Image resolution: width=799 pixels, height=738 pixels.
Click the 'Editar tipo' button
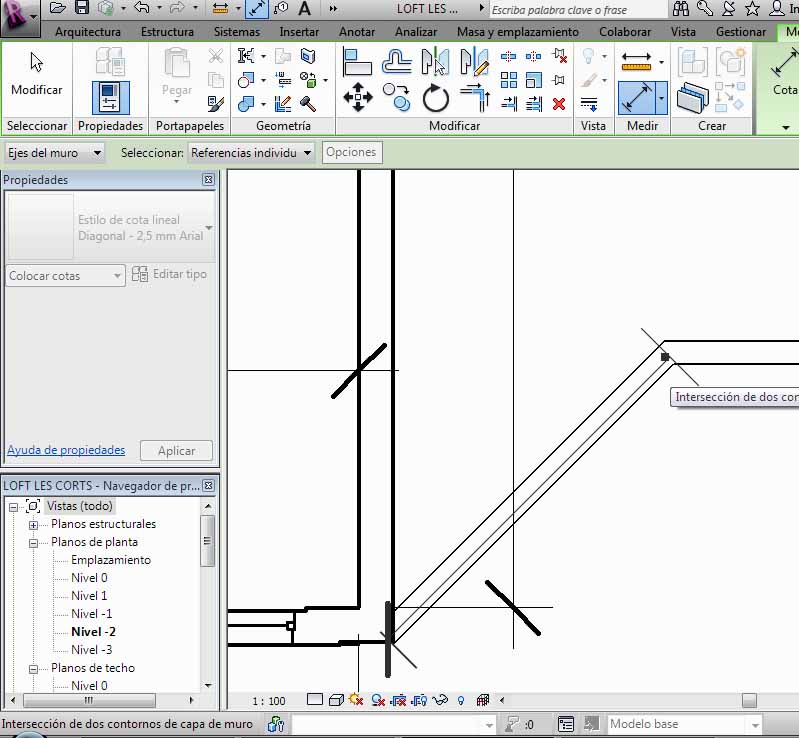click(x=170, y=274)
